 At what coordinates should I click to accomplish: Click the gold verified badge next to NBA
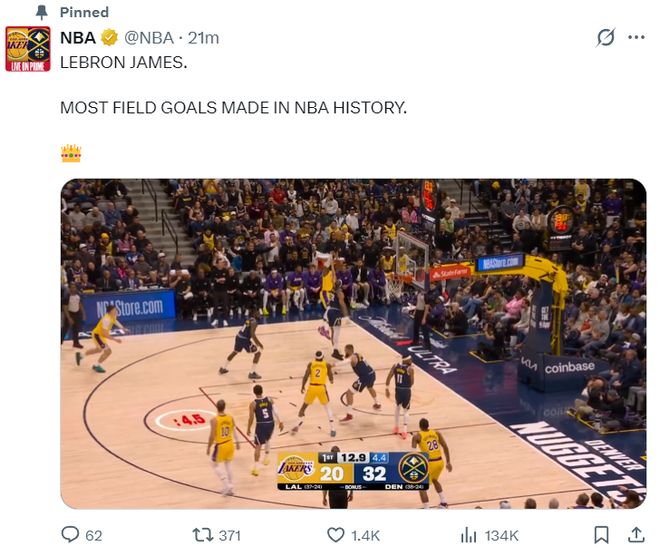coord(109,38)
